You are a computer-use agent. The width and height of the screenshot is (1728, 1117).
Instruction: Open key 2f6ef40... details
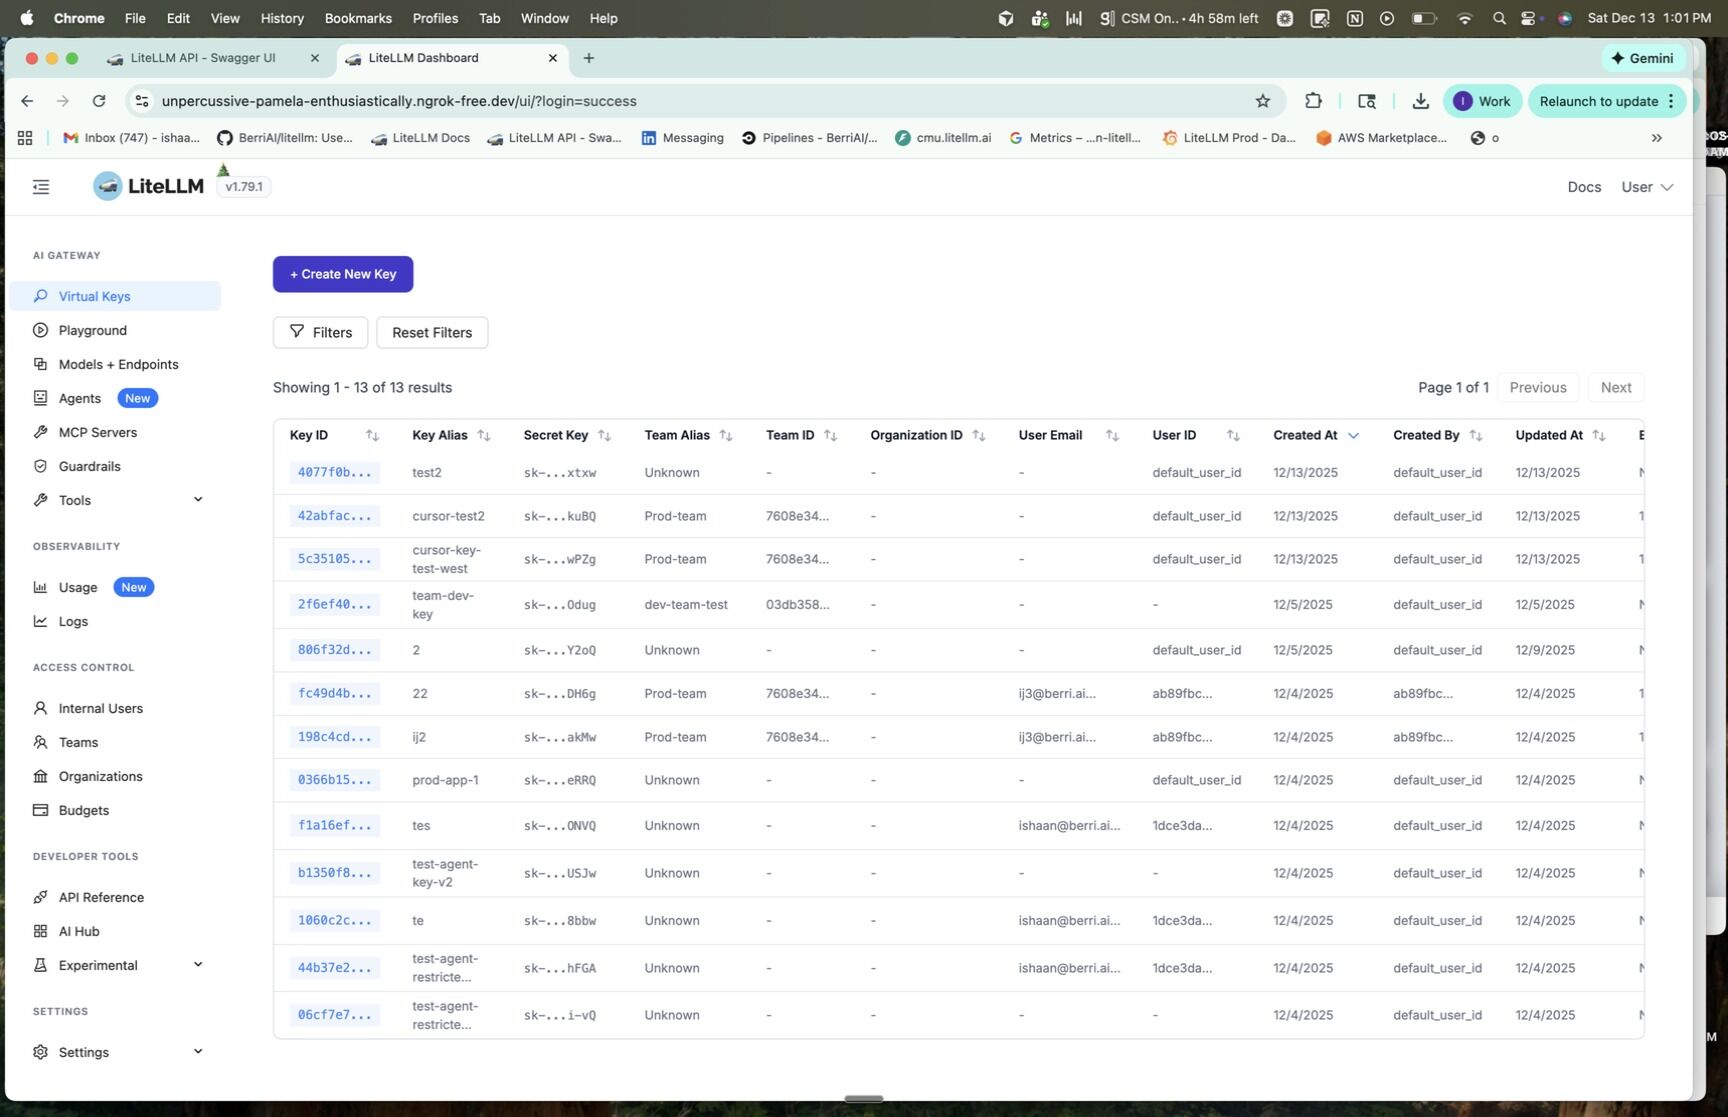(x=334, y=604)
